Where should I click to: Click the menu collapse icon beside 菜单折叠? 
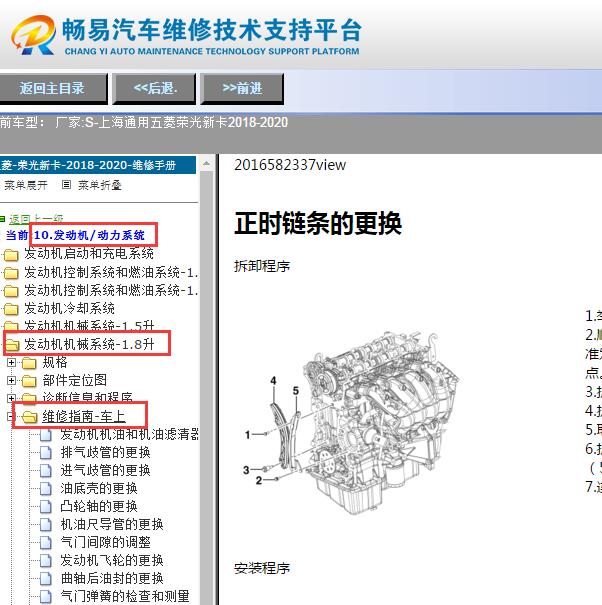pyautogui.click(x=66, y=185)
